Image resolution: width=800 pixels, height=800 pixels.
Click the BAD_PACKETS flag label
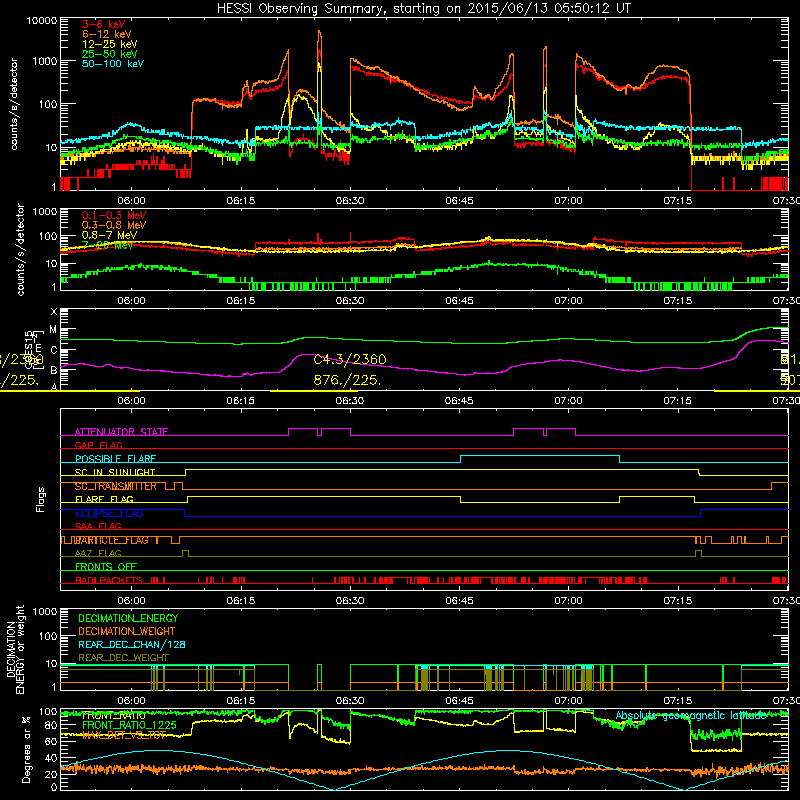[109, 580]
